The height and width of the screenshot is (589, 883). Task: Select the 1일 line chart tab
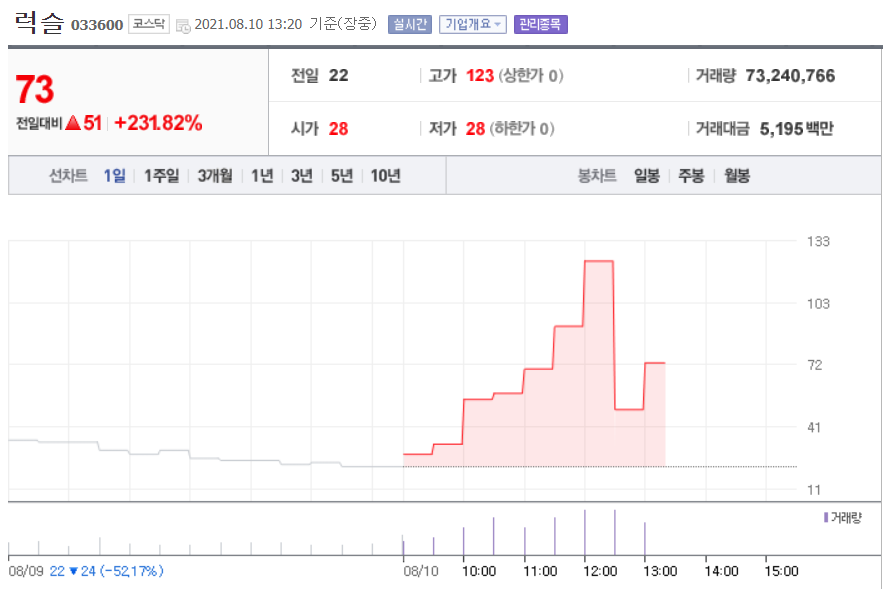coord(115,176)
